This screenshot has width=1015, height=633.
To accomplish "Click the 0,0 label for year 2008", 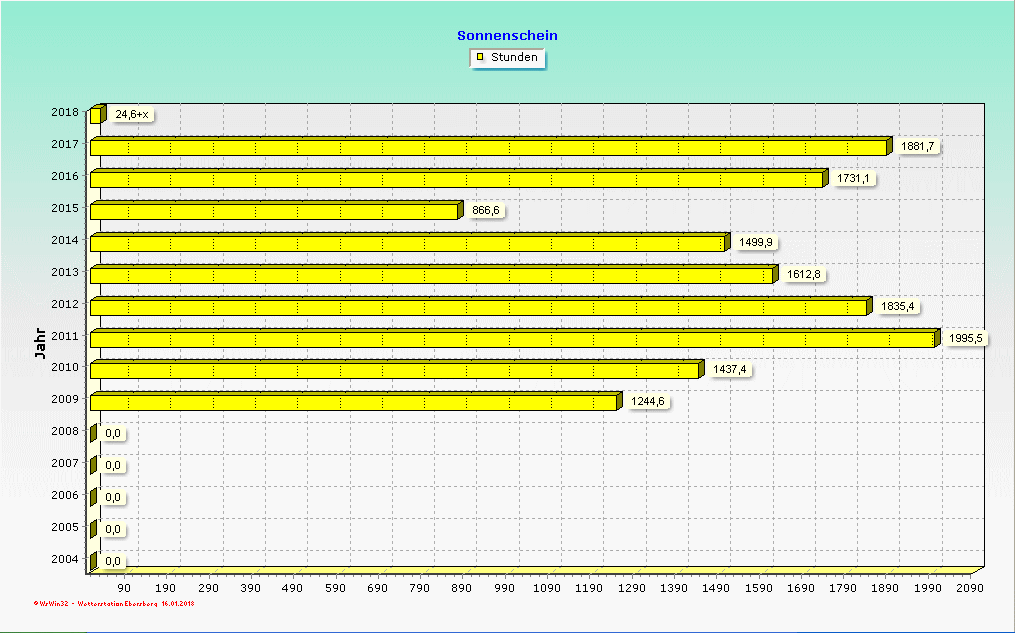I will (x=113, y=433).
